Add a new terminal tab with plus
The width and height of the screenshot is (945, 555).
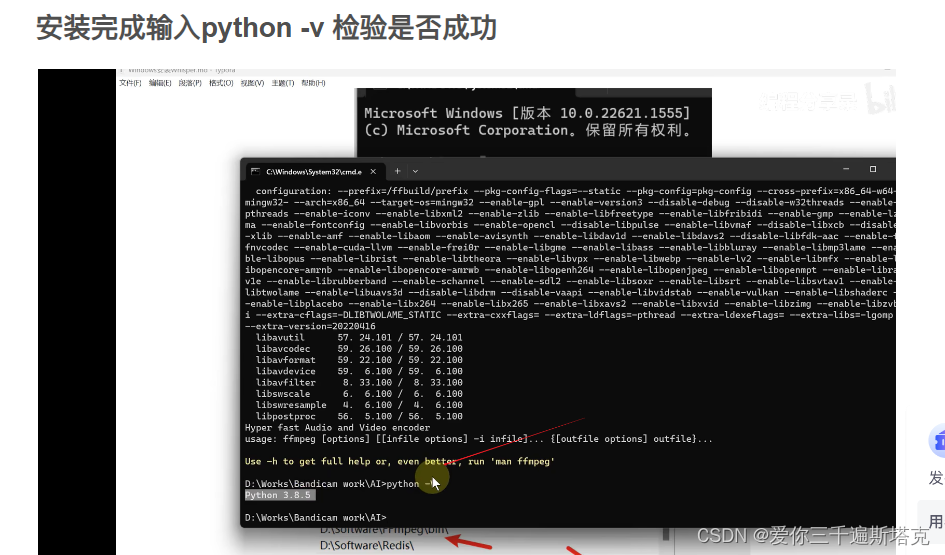click(x=397, y=171)
